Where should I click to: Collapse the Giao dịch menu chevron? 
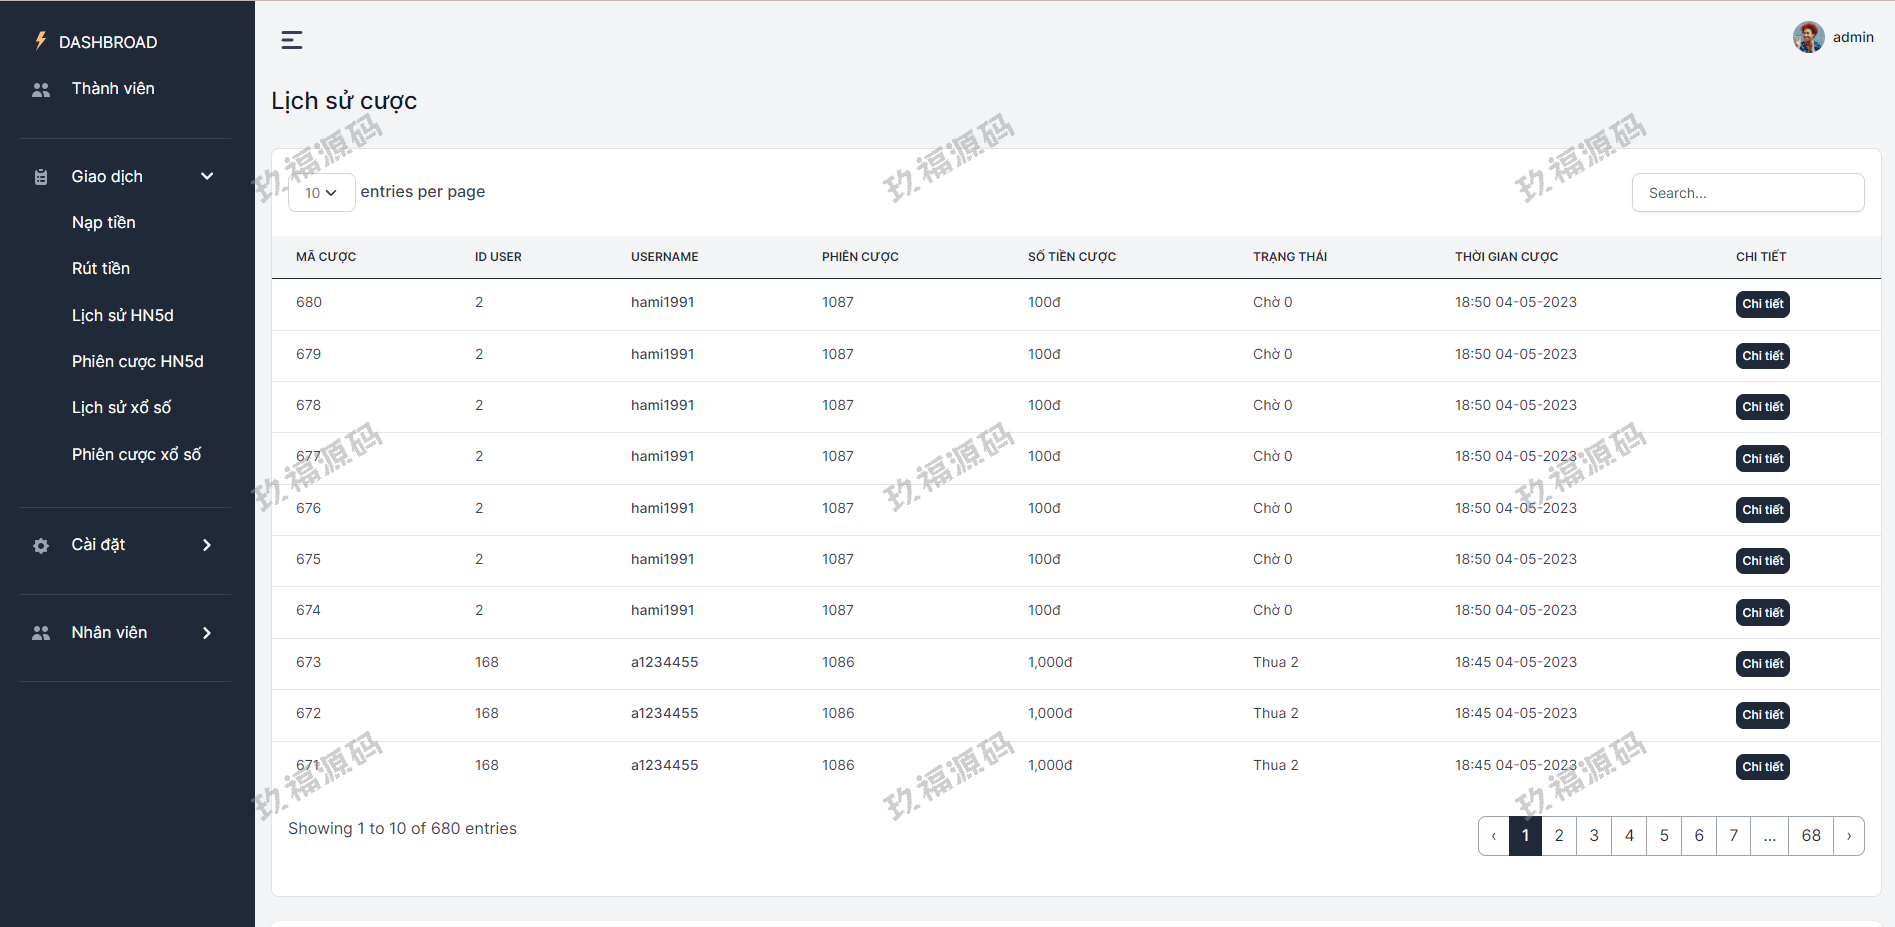(207, 177)
